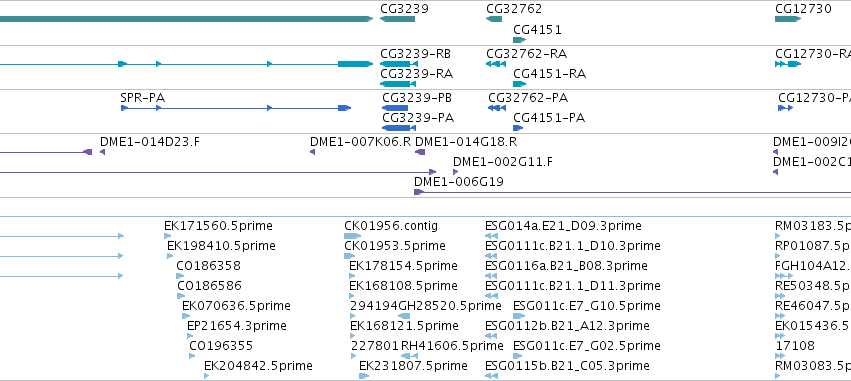Screen dimensions: 851x381
Task: Select the ESG0111c.B21.1_D10.3prime EST arrows
Action: 491,256
